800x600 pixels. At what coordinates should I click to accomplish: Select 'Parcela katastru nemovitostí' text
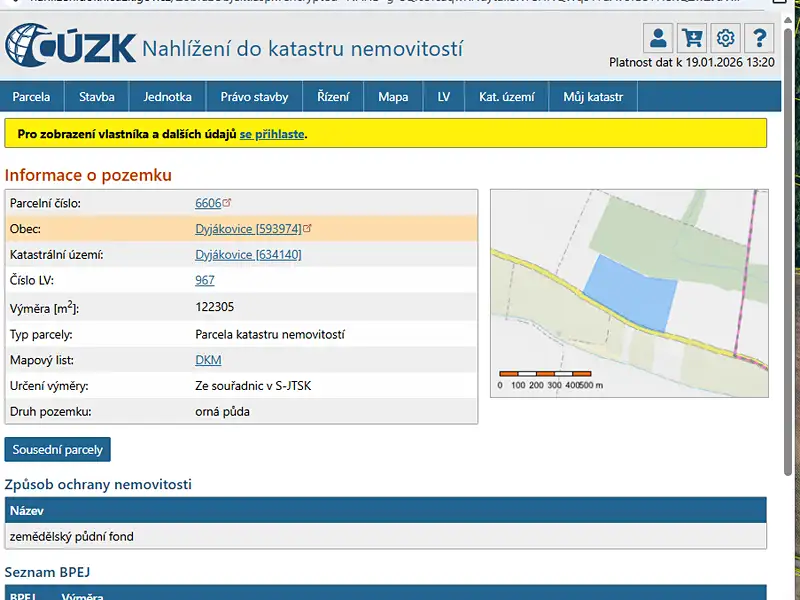[x=270, y=334]
